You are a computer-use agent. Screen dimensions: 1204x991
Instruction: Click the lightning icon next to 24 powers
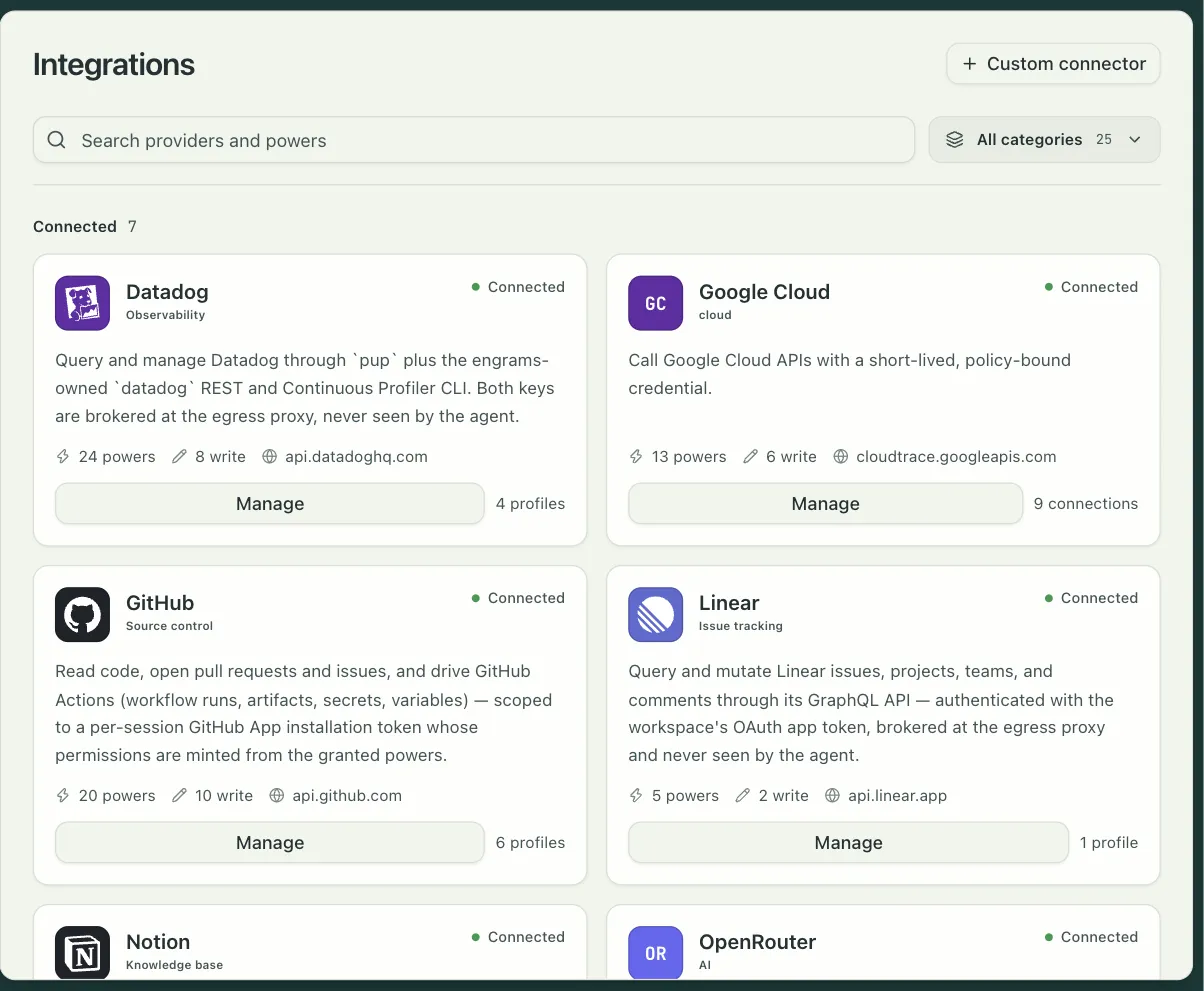point(63,456)
